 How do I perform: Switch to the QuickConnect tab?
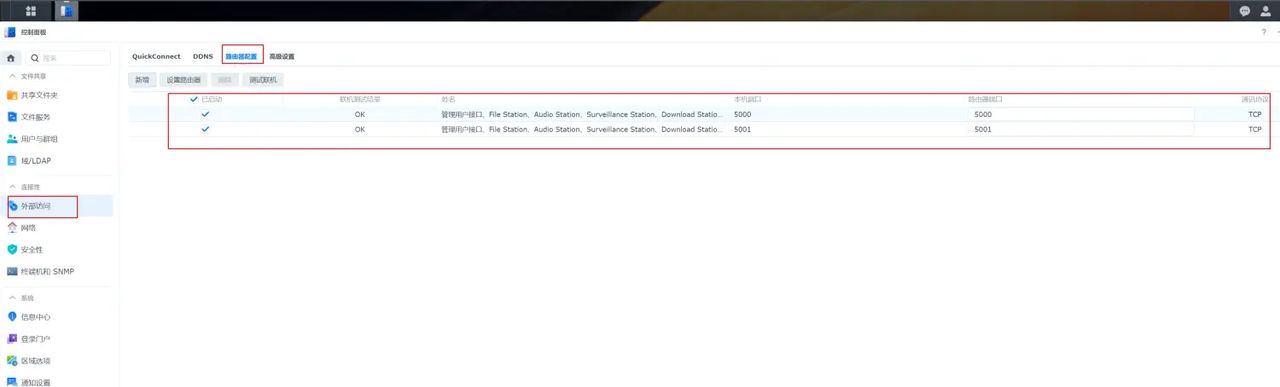pyautogui.click(x=156, y=56)
